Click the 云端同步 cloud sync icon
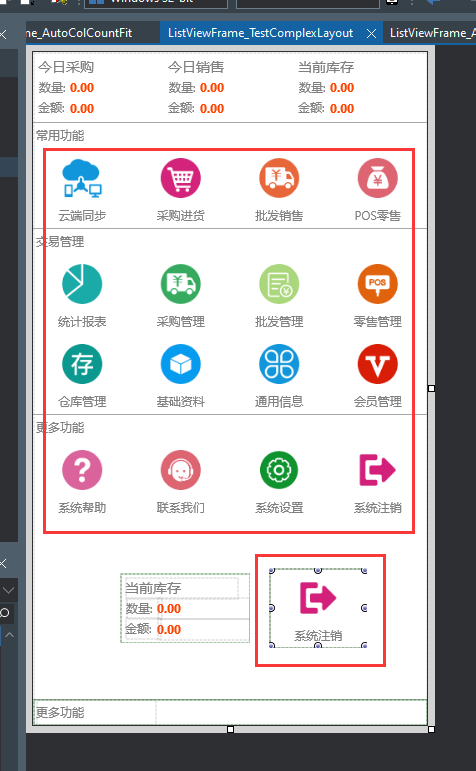This screenshot has width=476, height=771. (x=82, y=178)
